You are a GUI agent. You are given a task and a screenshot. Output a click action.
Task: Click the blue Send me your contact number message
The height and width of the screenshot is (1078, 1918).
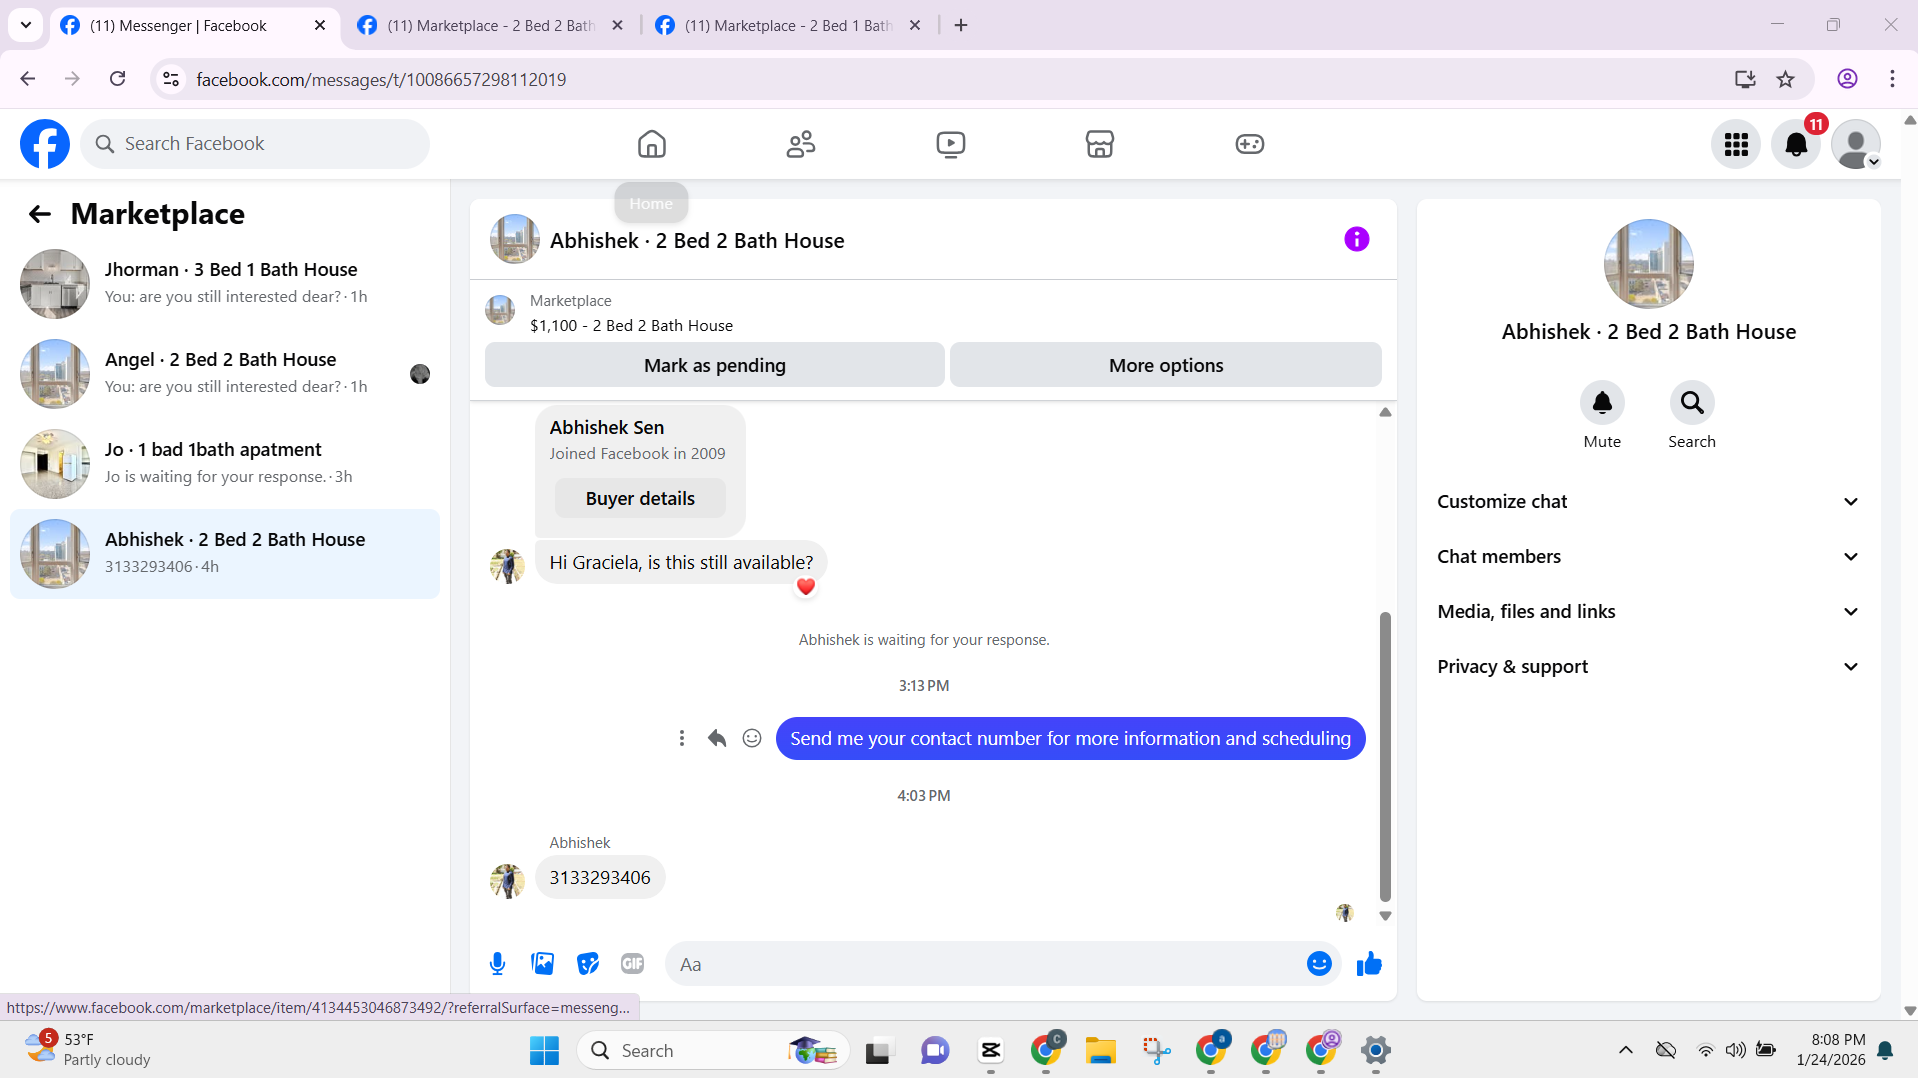(1070, 738)
